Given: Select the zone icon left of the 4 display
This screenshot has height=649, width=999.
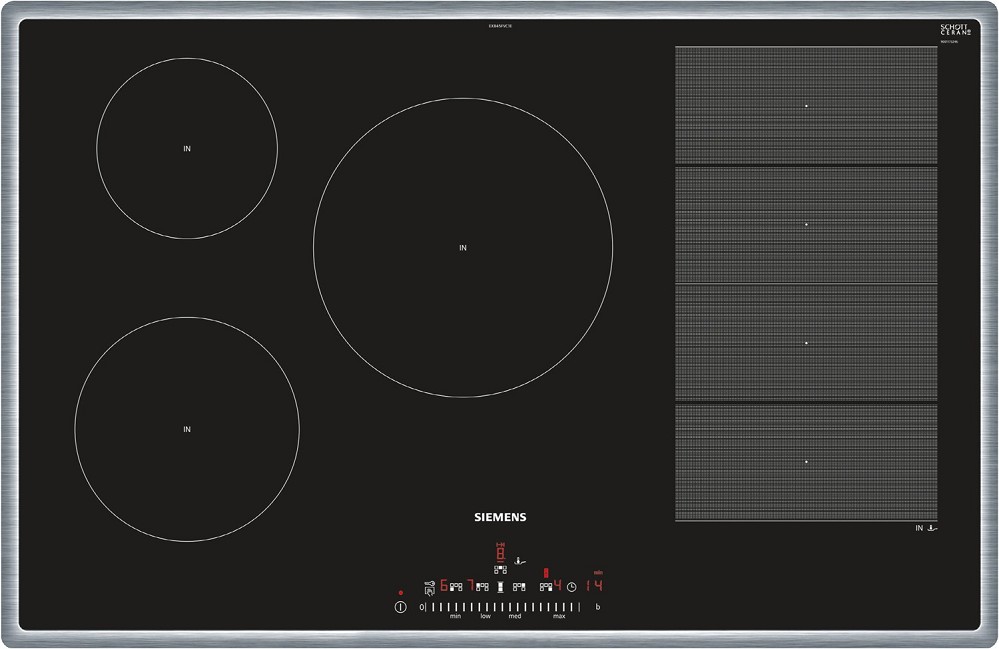Looking at the screenshot, I should 545,587.
